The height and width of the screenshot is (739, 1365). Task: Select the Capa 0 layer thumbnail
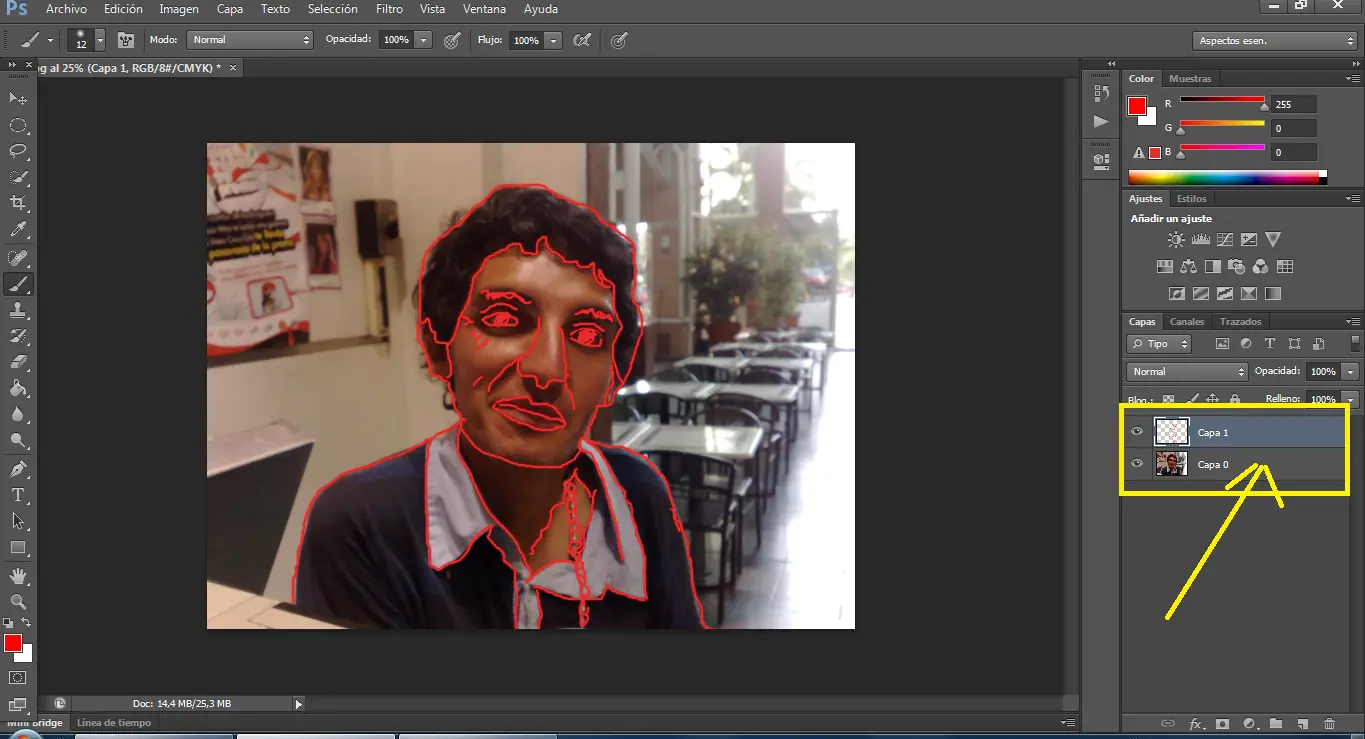pos(1171,463)
